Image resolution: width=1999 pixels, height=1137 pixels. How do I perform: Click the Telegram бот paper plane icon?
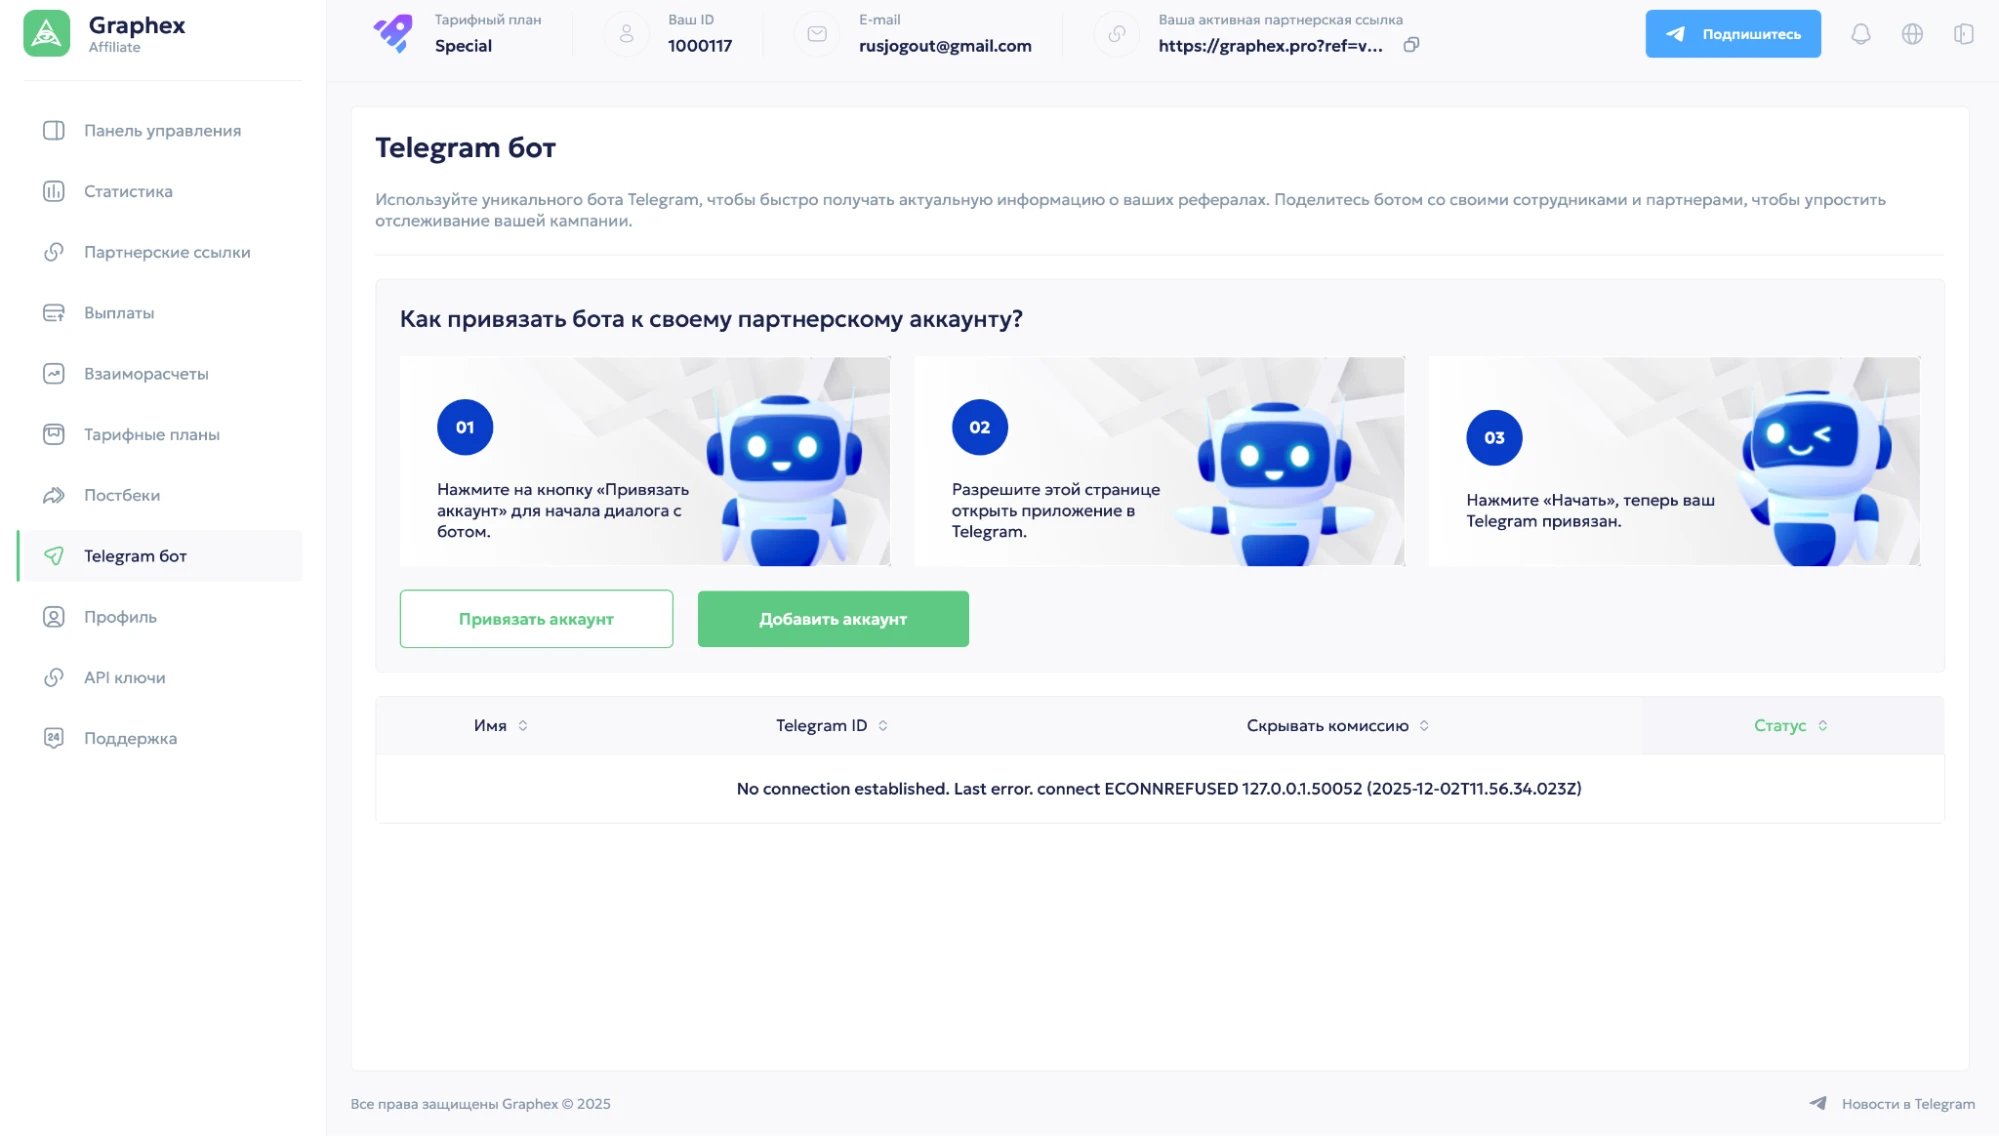pyautogui.click(x=54, y=557)
